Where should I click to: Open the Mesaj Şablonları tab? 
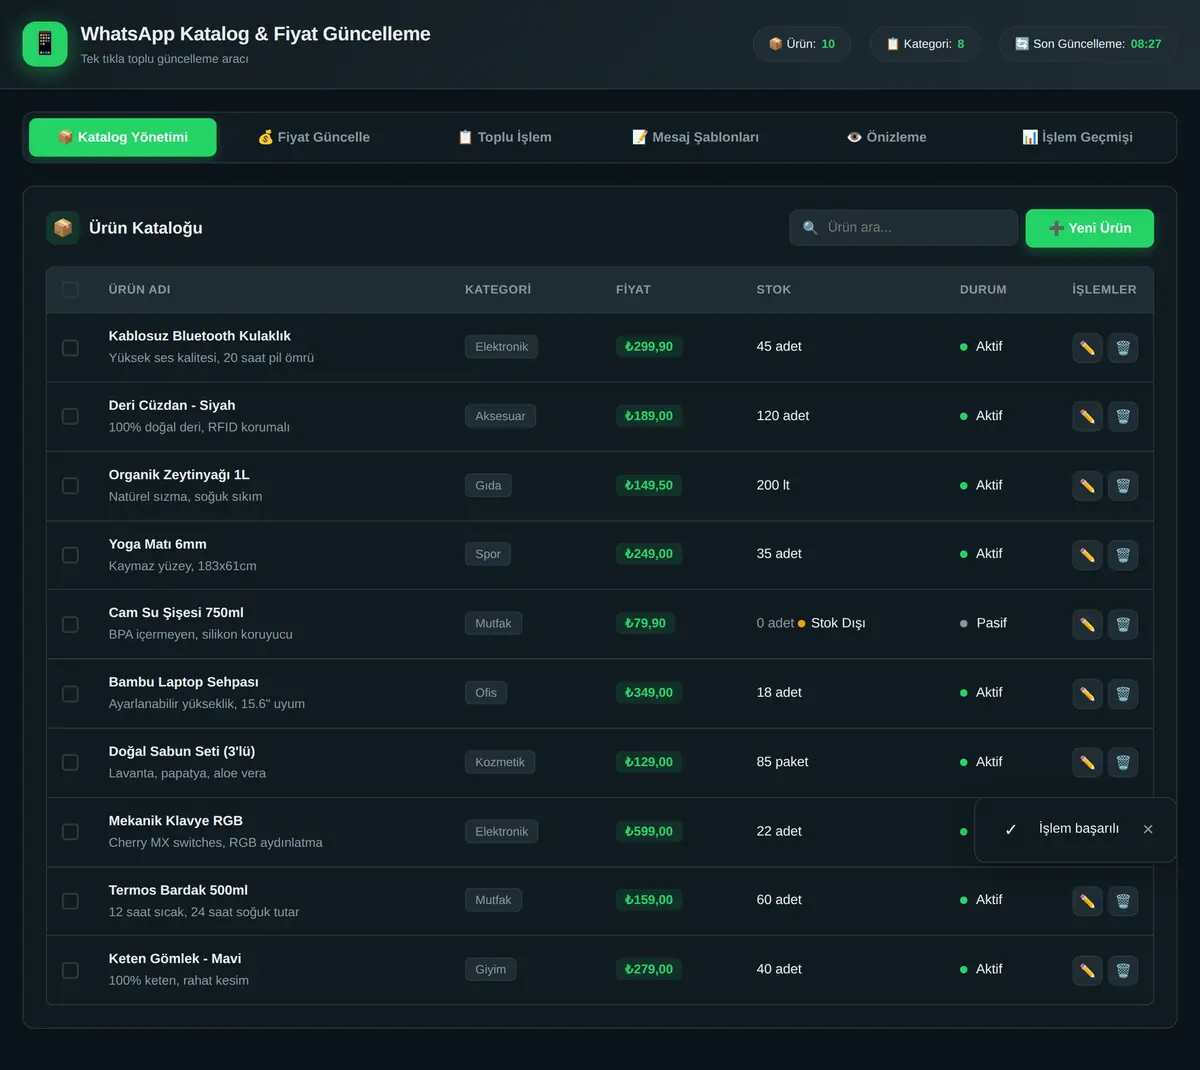click(x=696, y=137)
